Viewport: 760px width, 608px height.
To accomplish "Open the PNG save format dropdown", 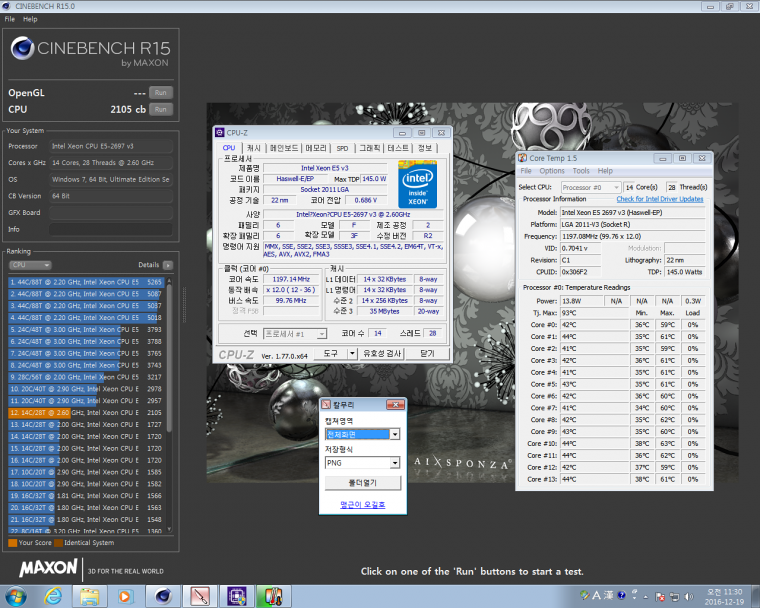I will click(362, 463).
